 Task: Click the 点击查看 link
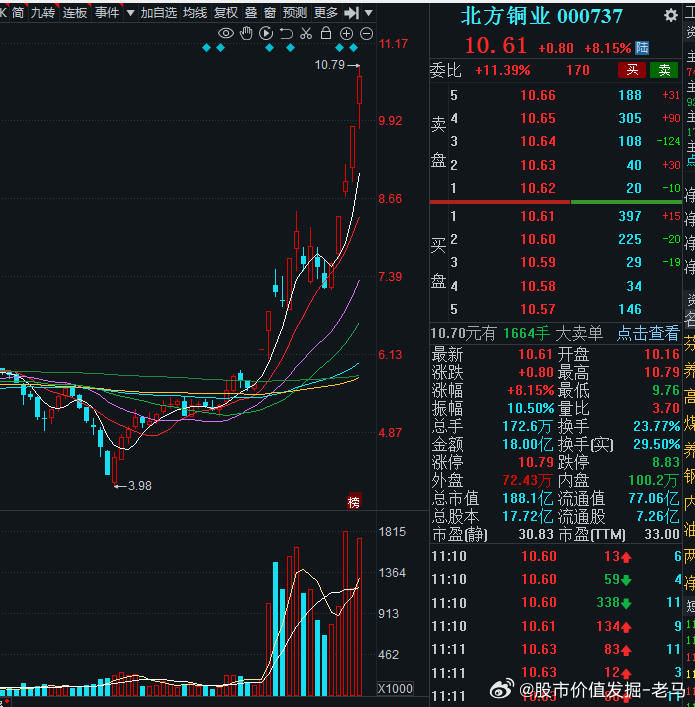point(648,334)
